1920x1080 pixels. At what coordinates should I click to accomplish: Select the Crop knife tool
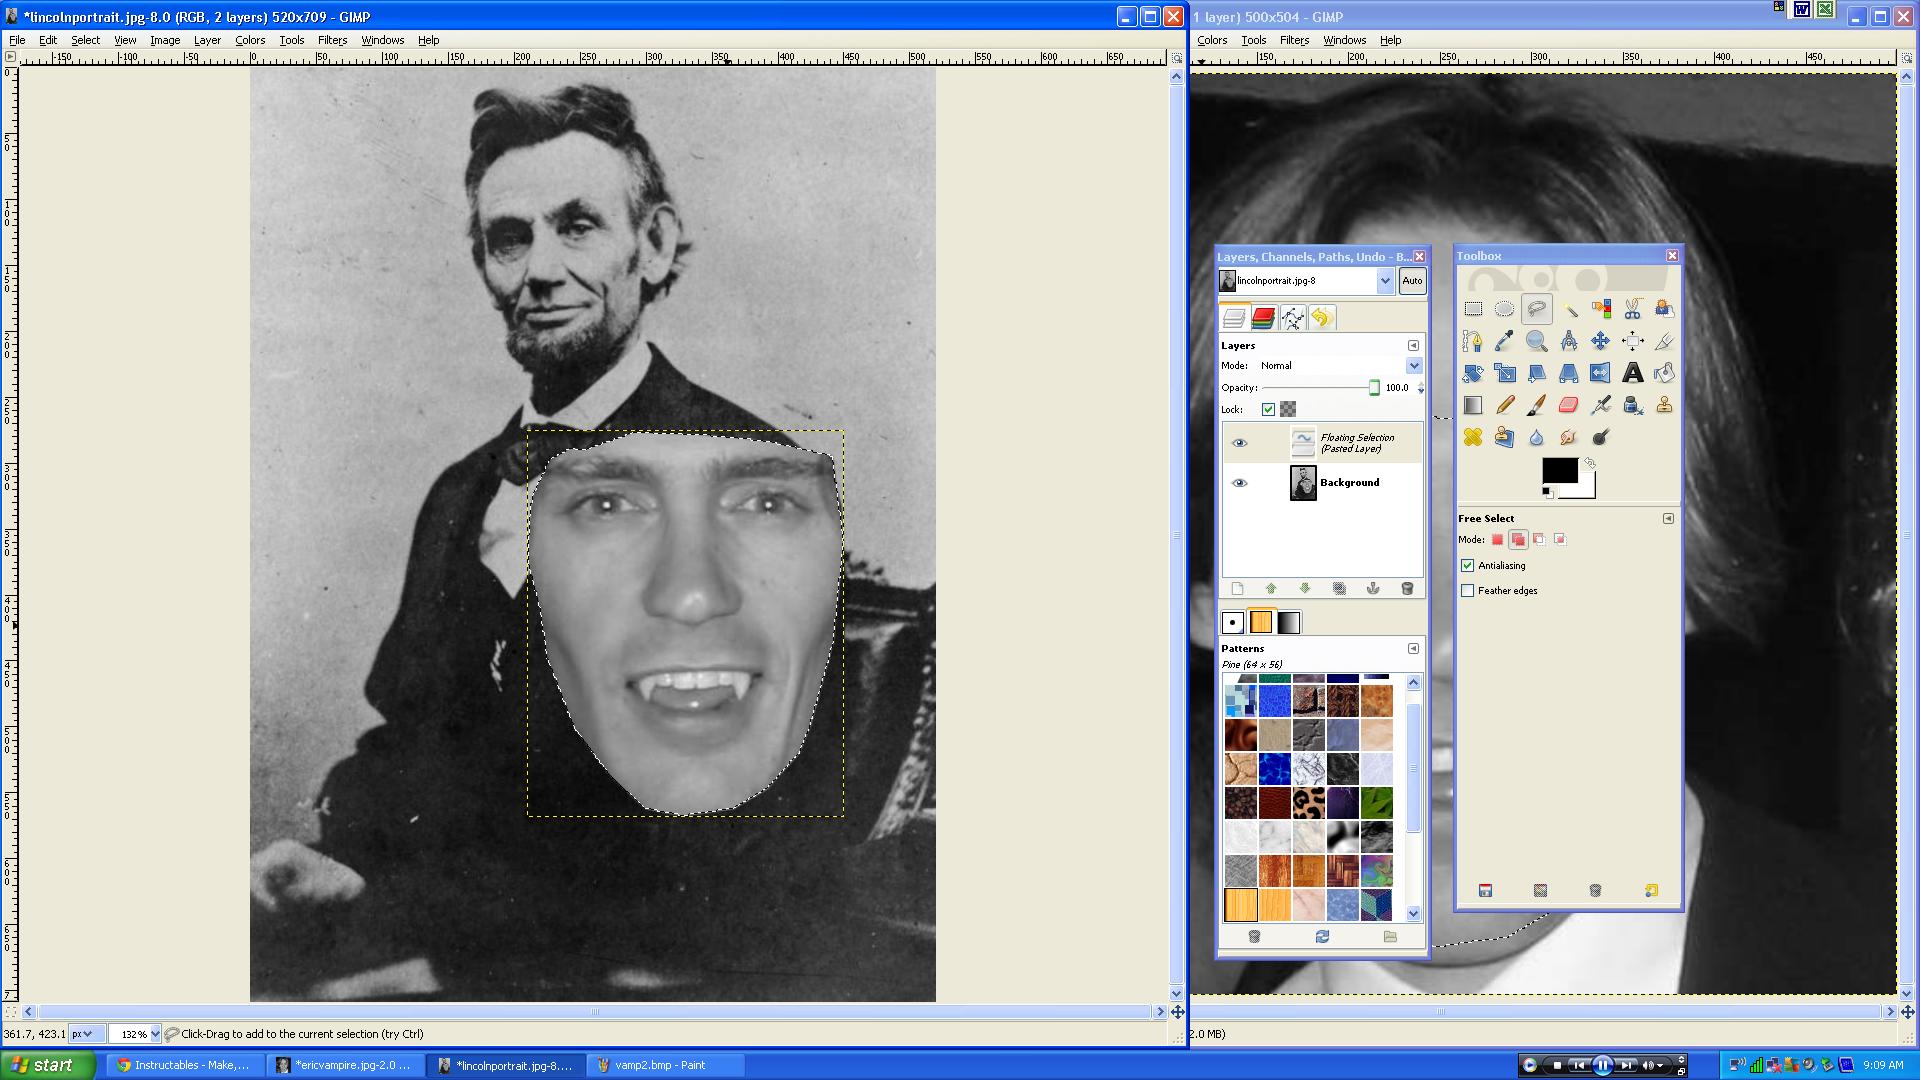point(1664,341)
